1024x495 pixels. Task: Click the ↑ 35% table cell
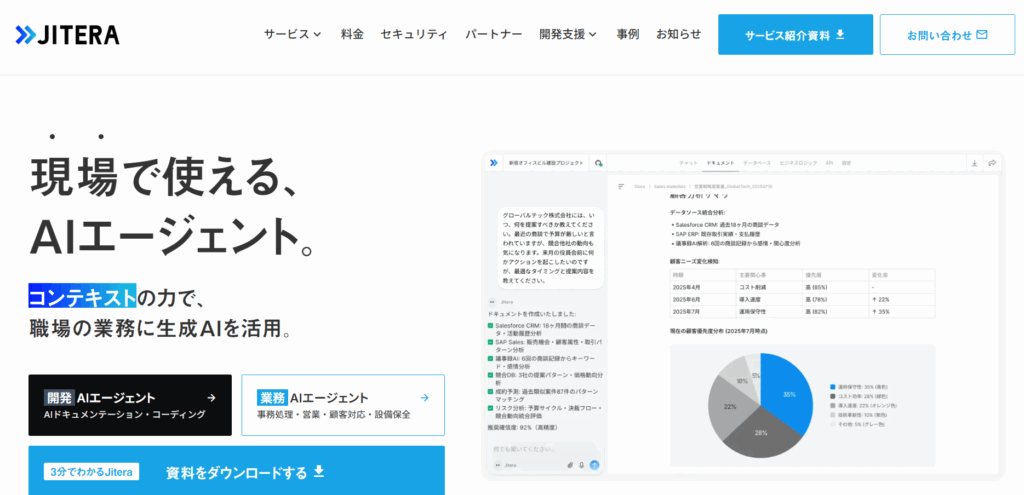(x=901, y=311)
